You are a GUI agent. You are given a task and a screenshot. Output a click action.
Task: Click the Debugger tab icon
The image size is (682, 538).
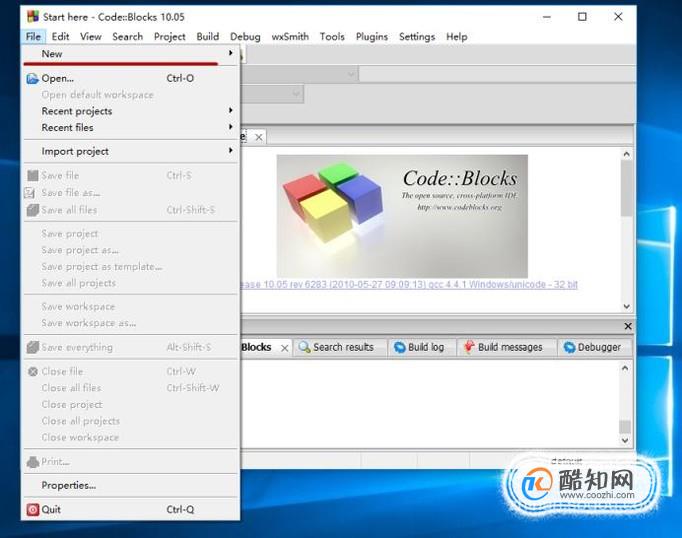tap(569, 347)
